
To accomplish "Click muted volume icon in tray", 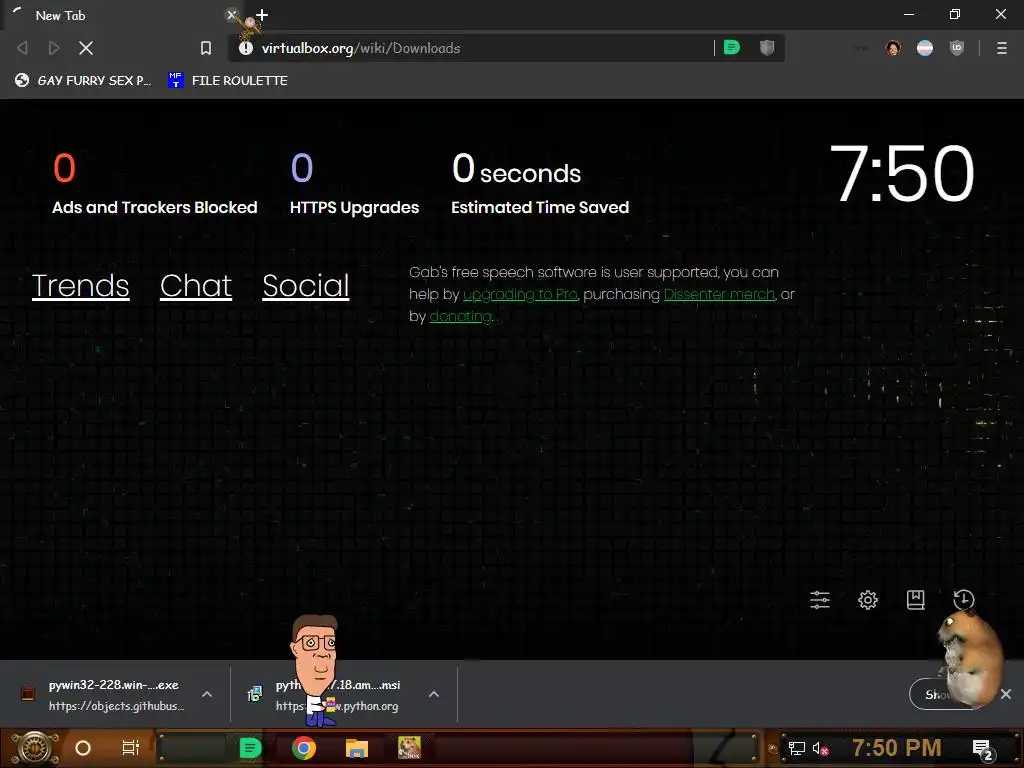I will click(820, 748).
